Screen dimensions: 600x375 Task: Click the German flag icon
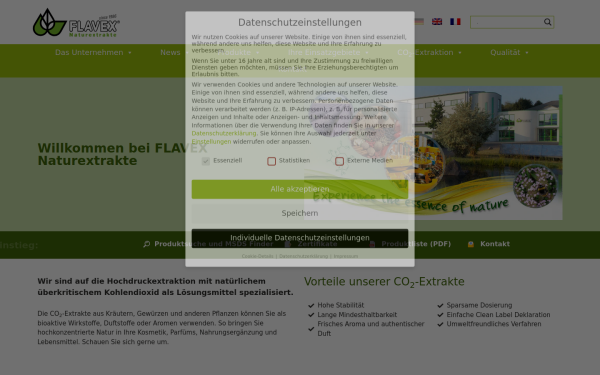[x=419, y=22]
